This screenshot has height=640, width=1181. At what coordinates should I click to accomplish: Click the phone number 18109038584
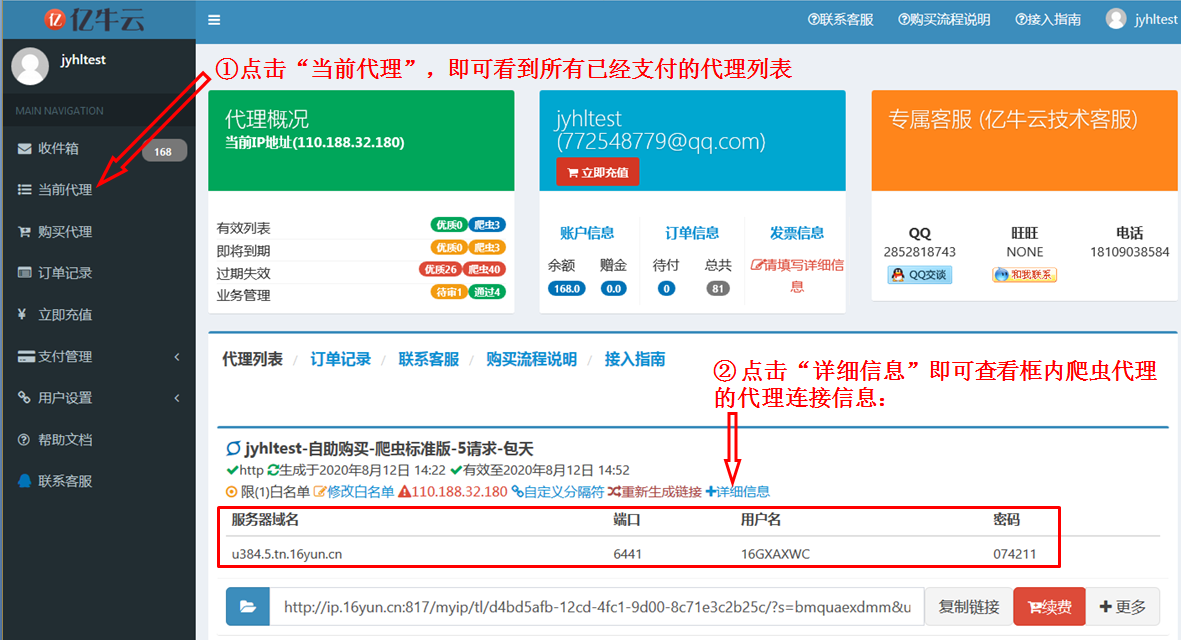click(x=1129, y=252)
